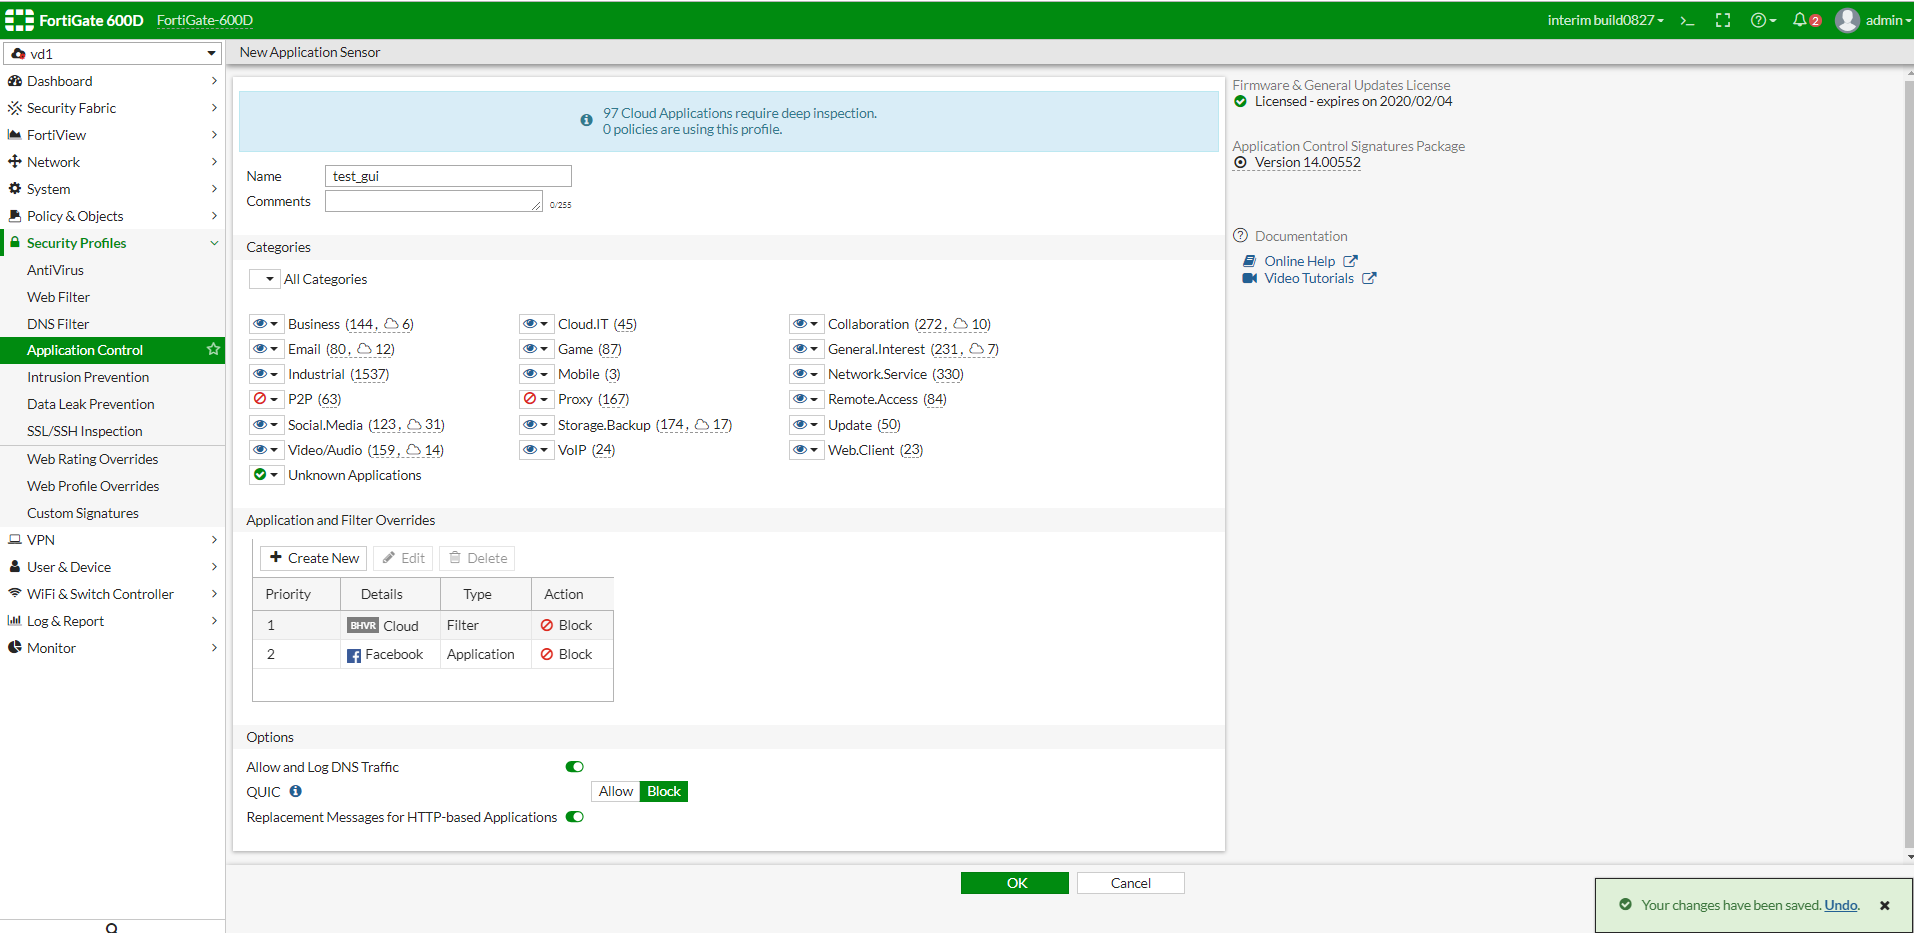Click the Online Help external link icon
1914x933 pixels.
pos(1350,261)
